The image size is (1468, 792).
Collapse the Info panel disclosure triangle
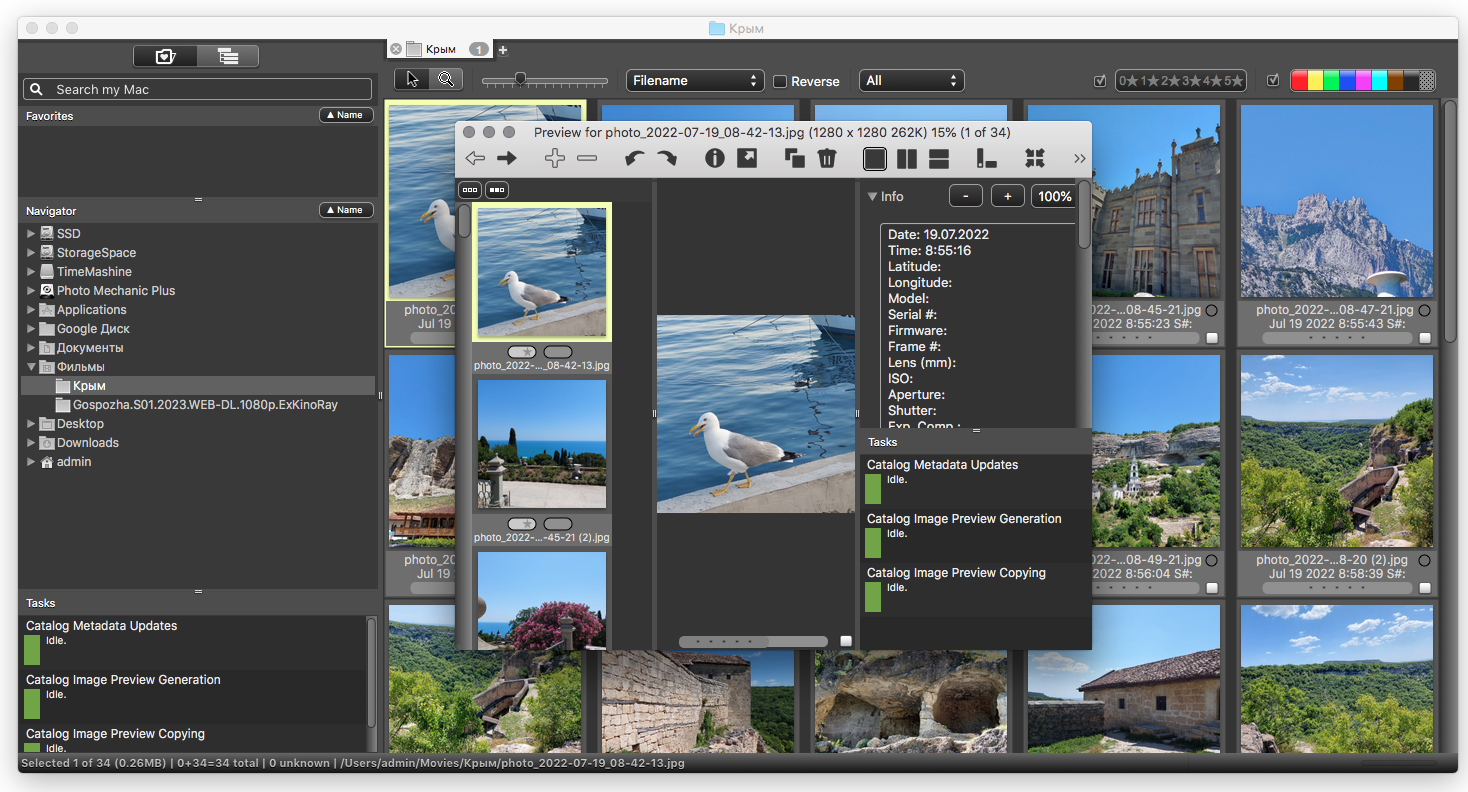pyautogui.click(x=872, y=197)
